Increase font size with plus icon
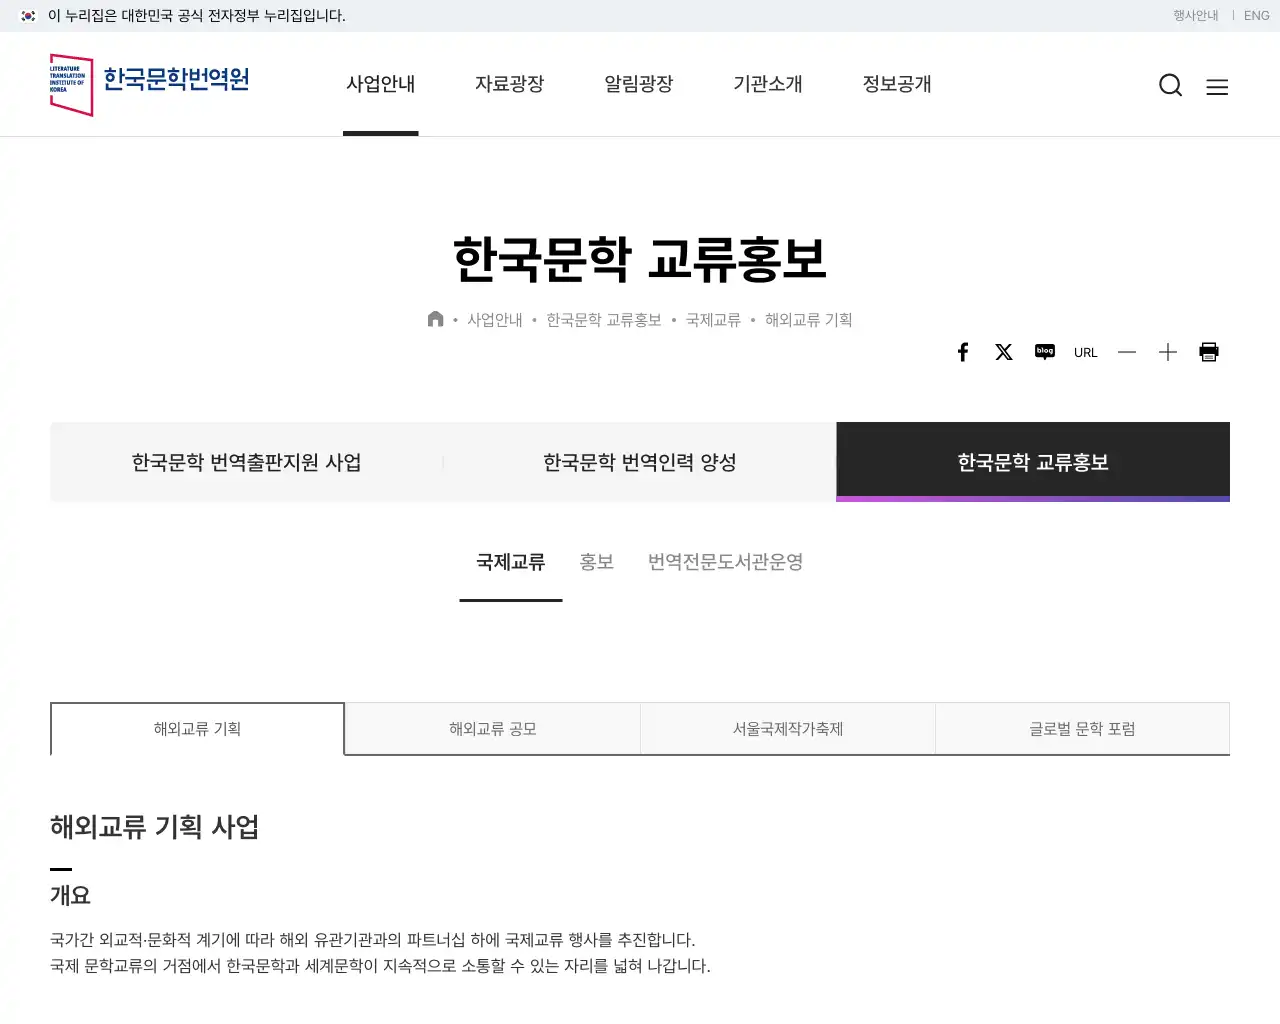 (x=1167, y=351)
